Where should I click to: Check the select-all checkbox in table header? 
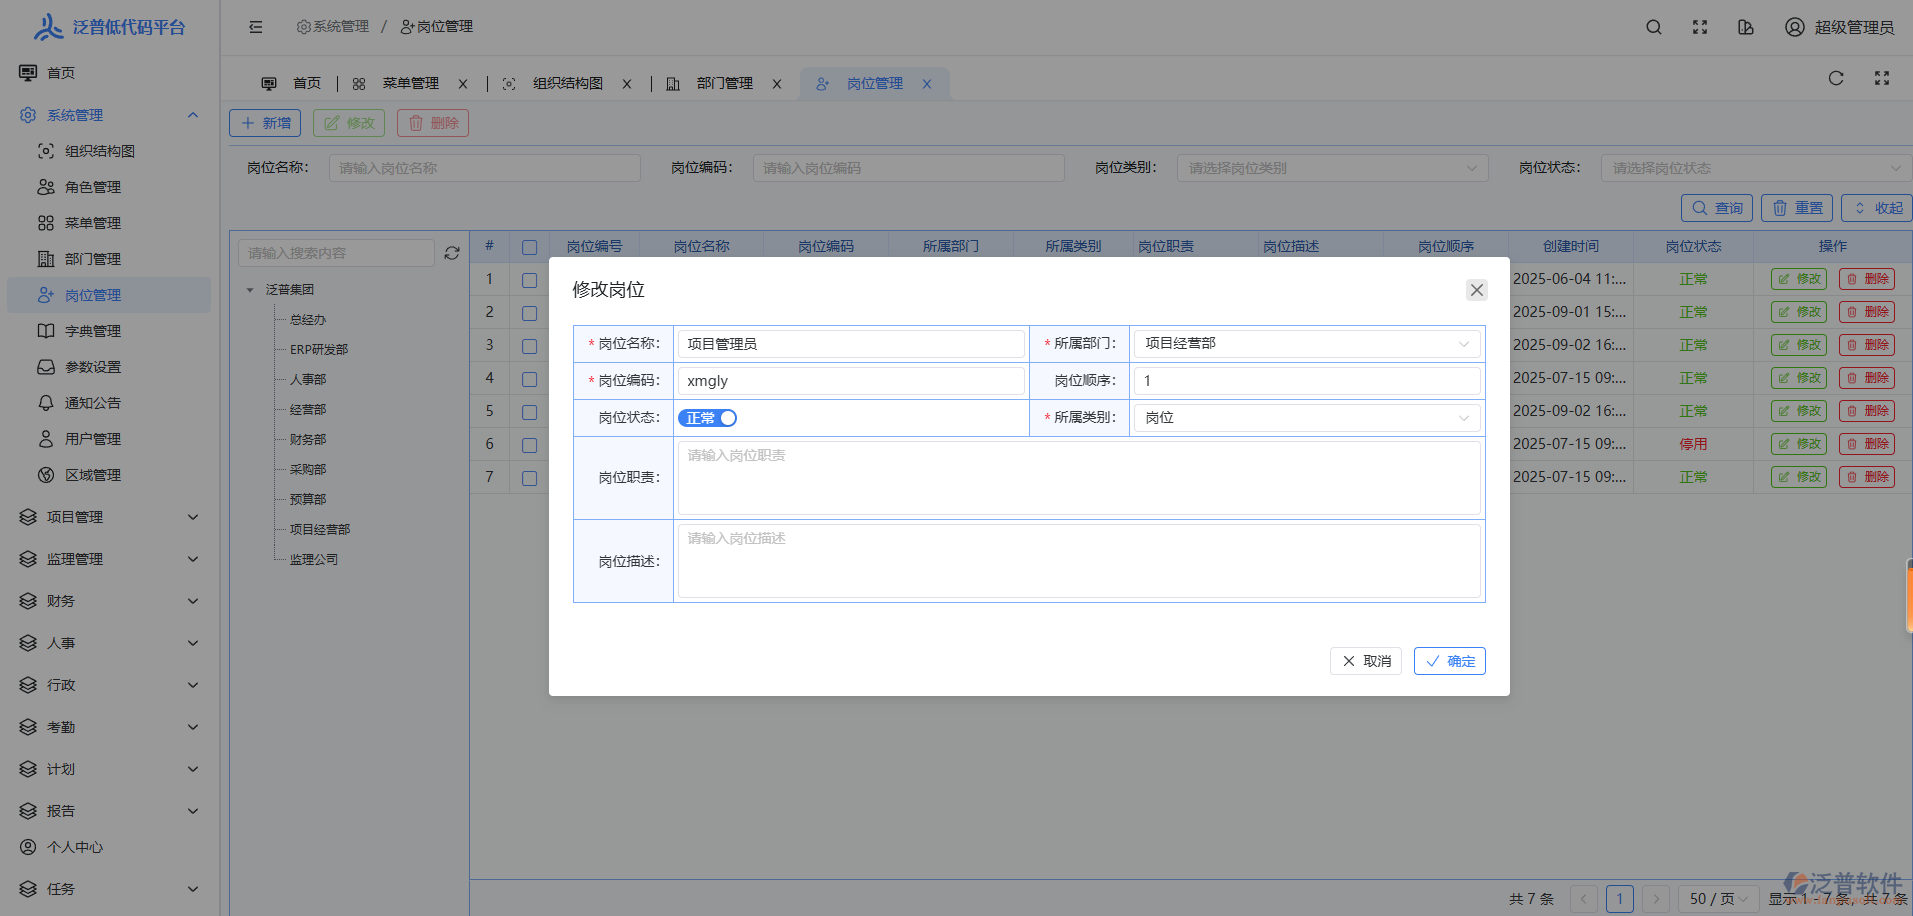pos(530,247)
